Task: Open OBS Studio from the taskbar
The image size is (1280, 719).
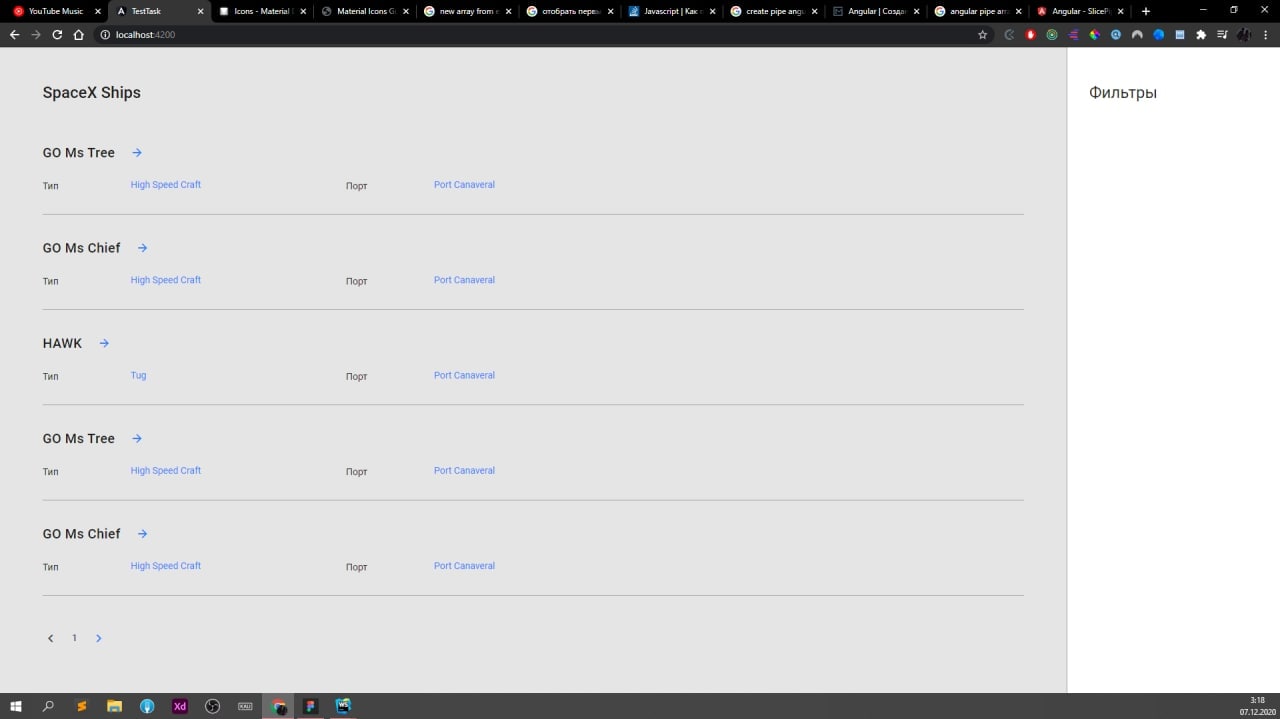Action: [212, 706]
